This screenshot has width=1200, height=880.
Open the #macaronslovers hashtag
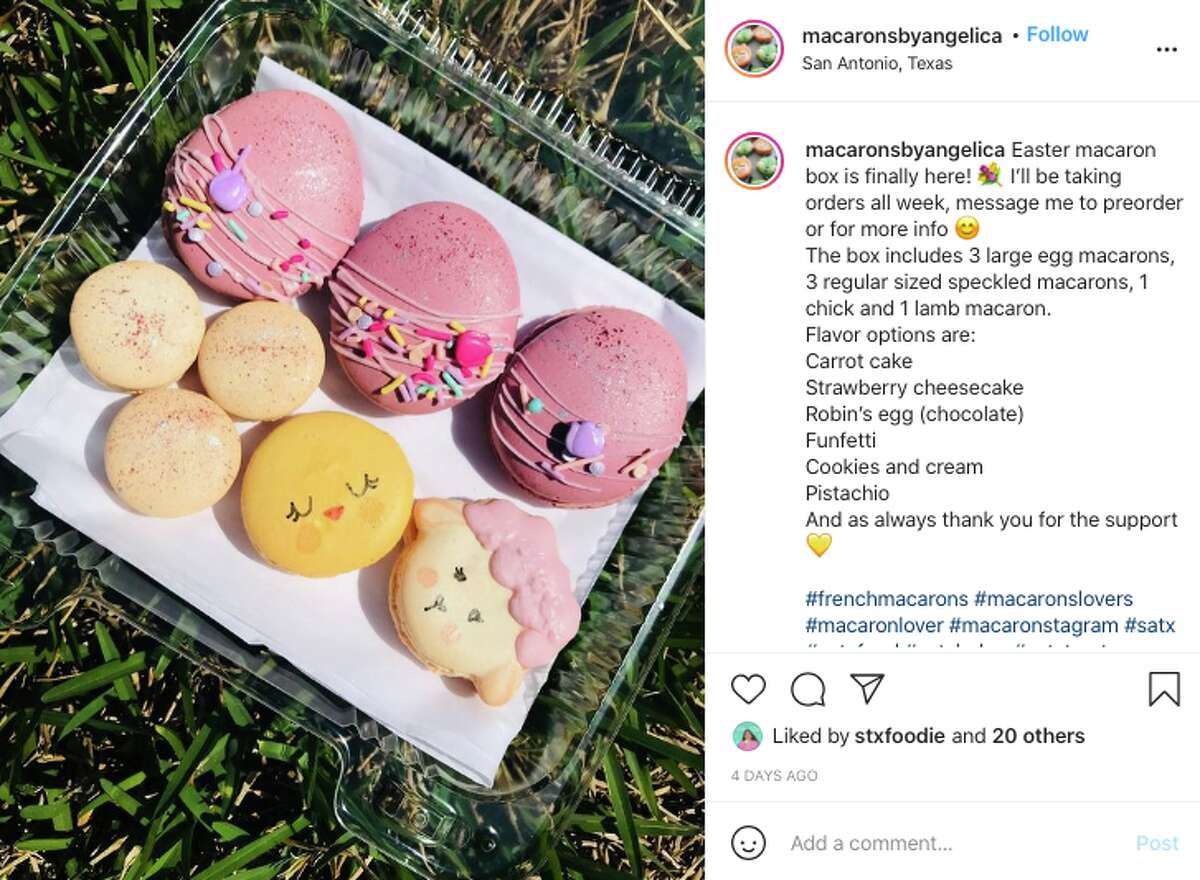tap(1053, 599)
